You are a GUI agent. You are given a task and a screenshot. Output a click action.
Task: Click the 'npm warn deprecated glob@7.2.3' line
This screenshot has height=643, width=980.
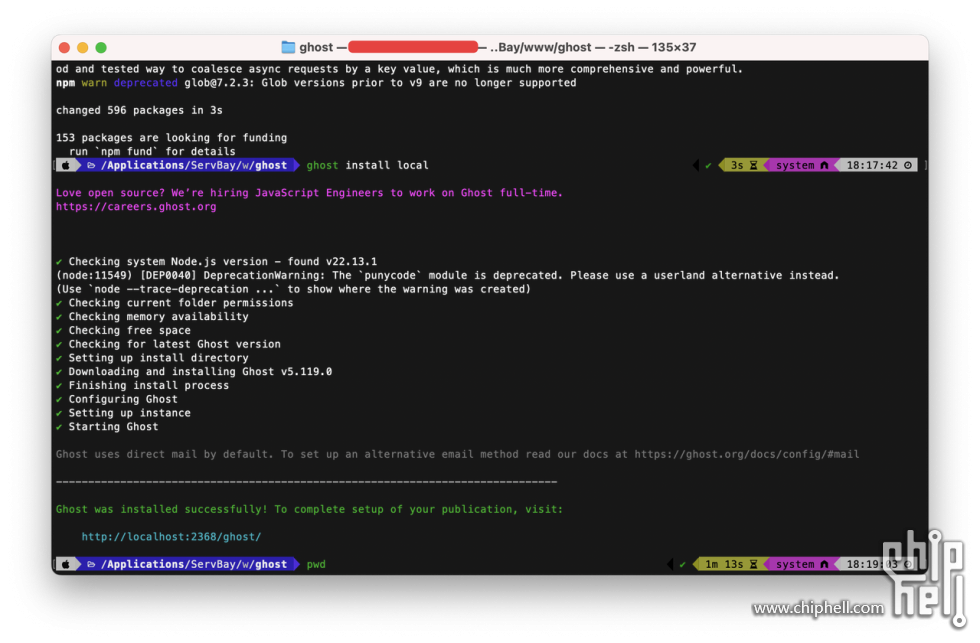pos(316,83)
